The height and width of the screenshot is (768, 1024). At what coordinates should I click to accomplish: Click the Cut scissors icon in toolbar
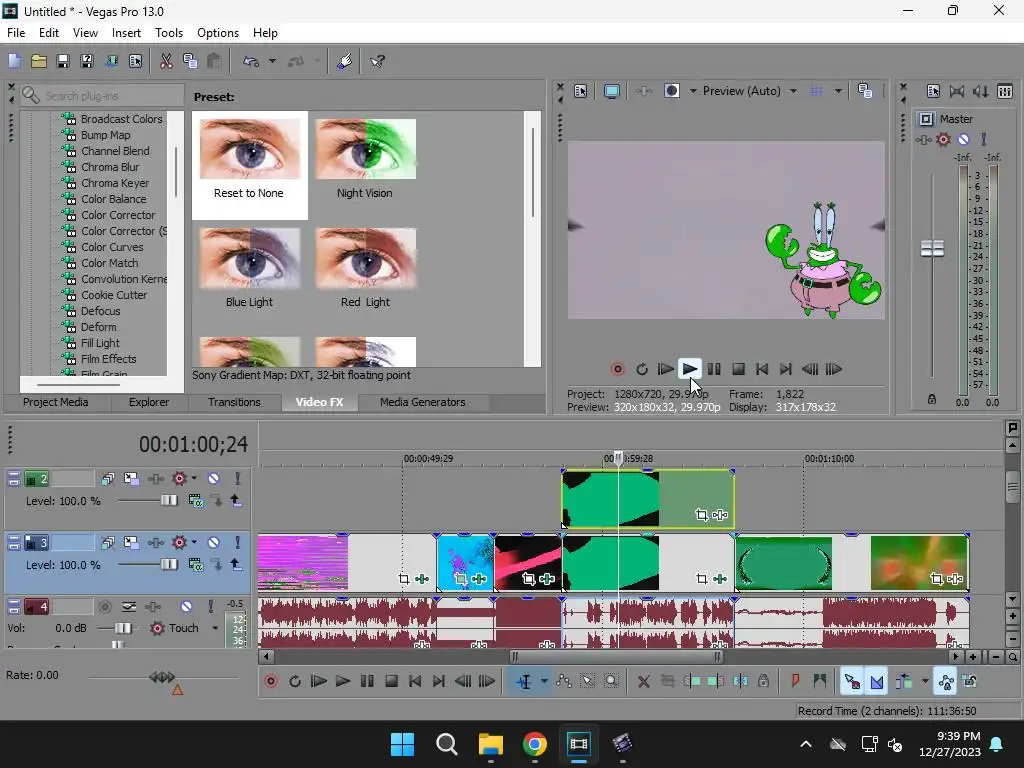point(166,61)
